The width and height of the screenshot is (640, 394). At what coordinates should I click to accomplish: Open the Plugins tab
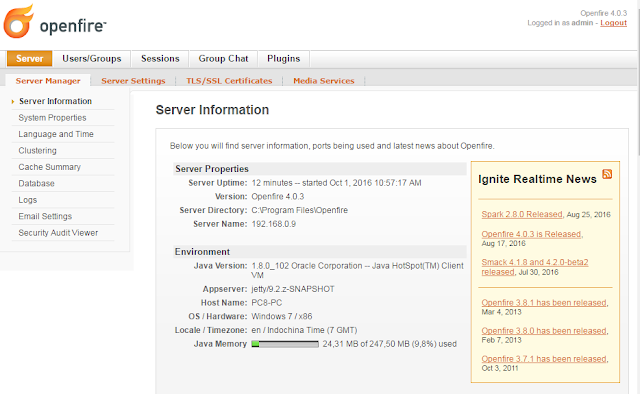pos(284,58)
